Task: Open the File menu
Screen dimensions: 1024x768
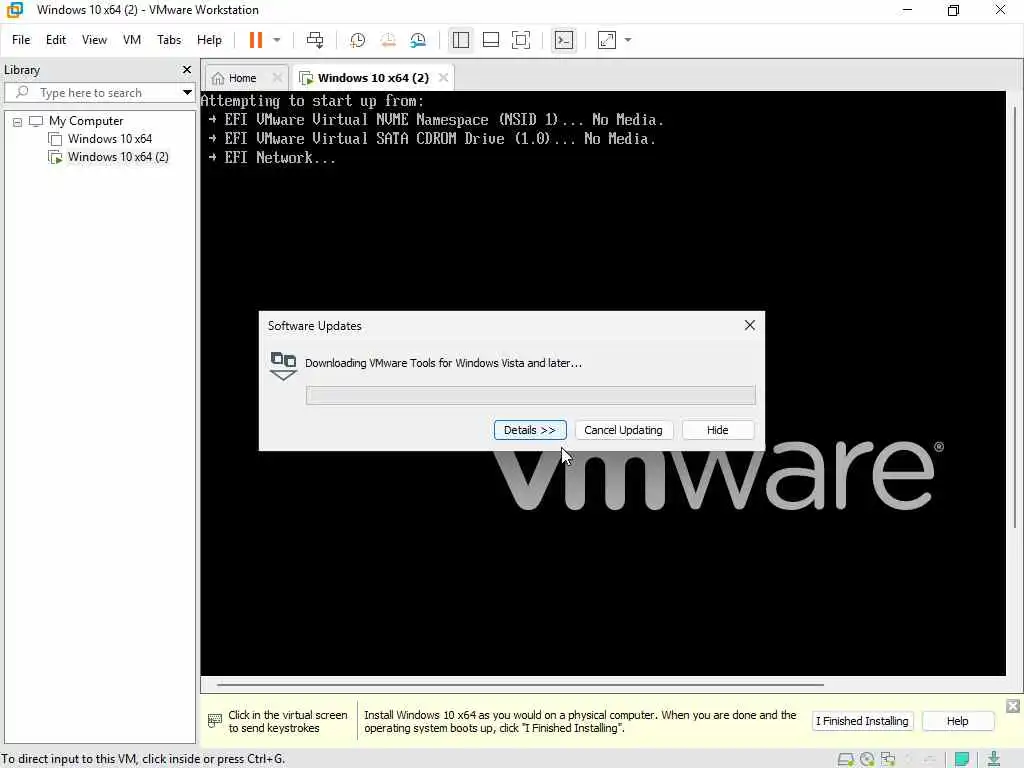Action: point(21,40)
